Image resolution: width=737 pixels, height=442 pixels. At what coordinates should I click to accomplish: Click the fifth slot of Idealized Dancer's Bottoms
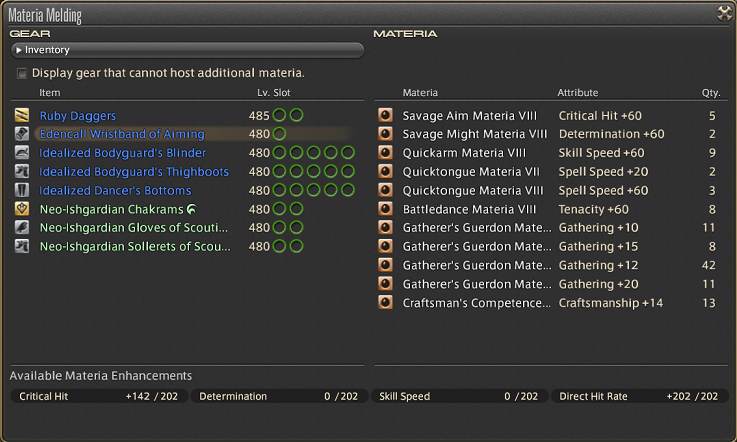[x=348, y=190]
